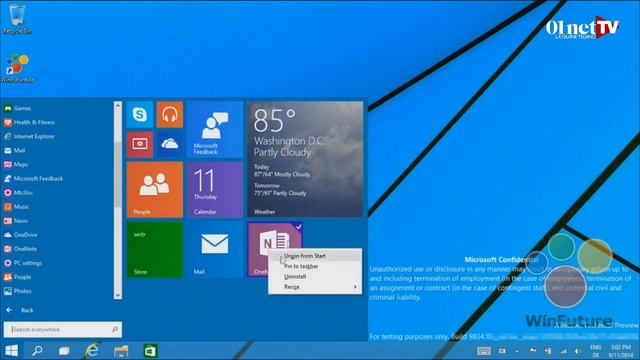Image resolution: width=640 pixels, height=360 pixels.
Task: Open the purple Calendar tile
Action: (215, 189)
